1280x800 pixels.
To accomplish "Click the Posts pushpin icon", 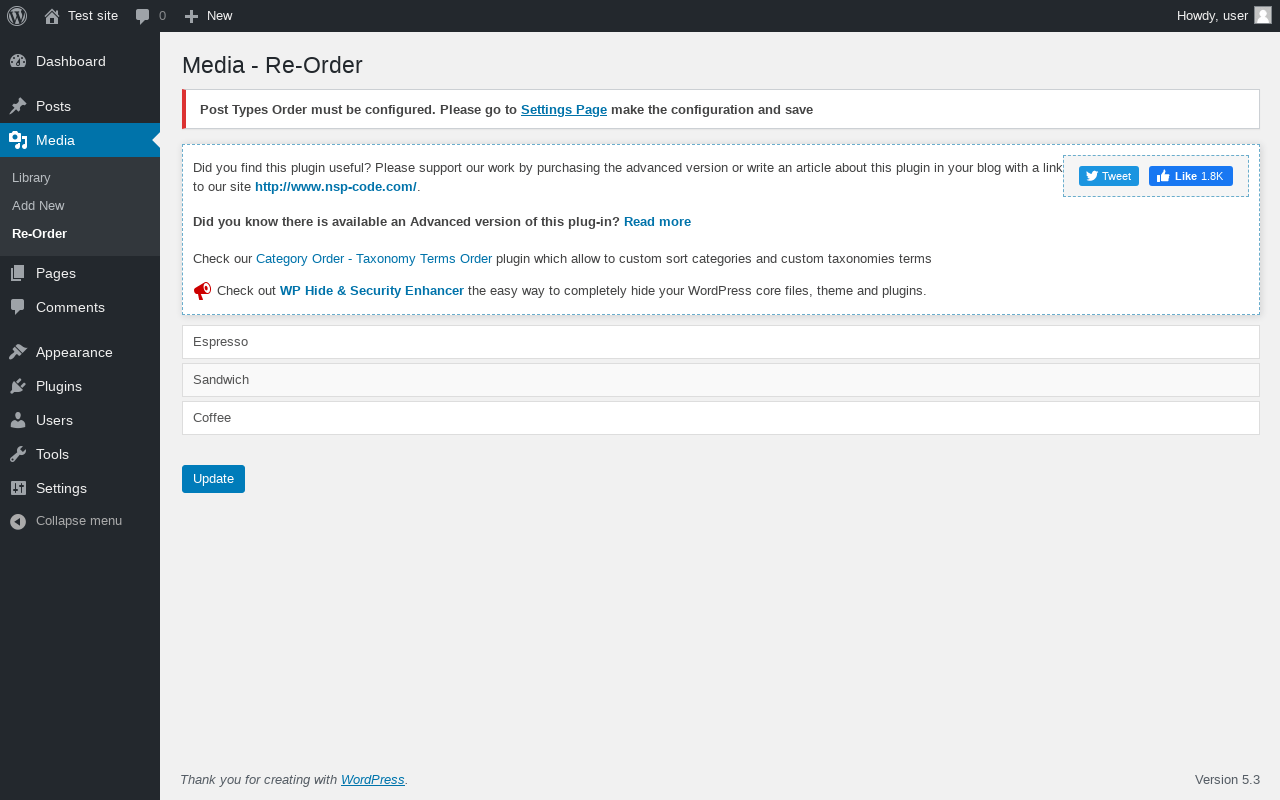I will point(18,106).
